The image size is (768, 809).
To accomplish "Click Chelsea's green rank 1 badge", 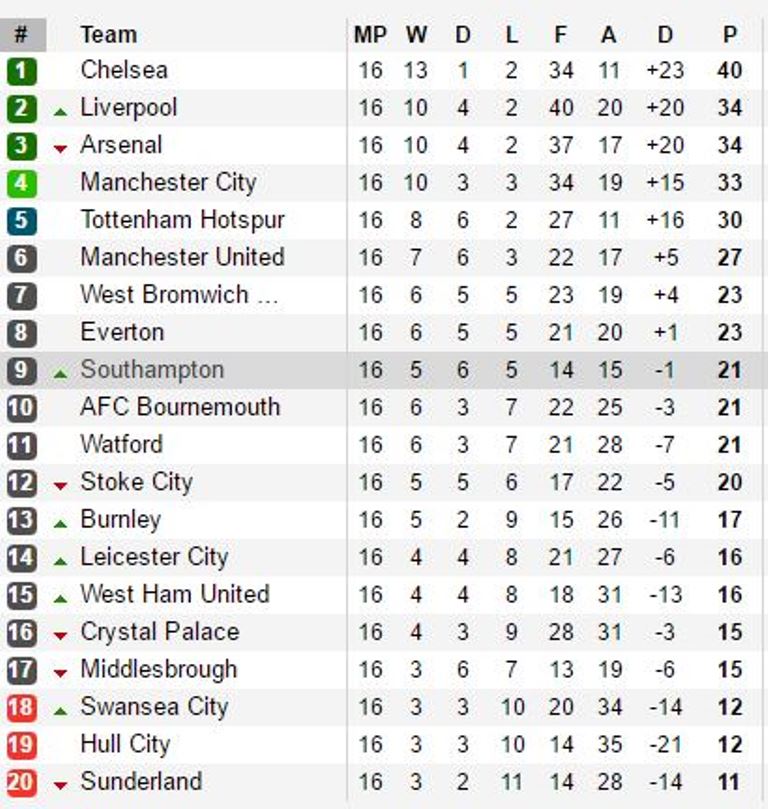I will [21, 71].
